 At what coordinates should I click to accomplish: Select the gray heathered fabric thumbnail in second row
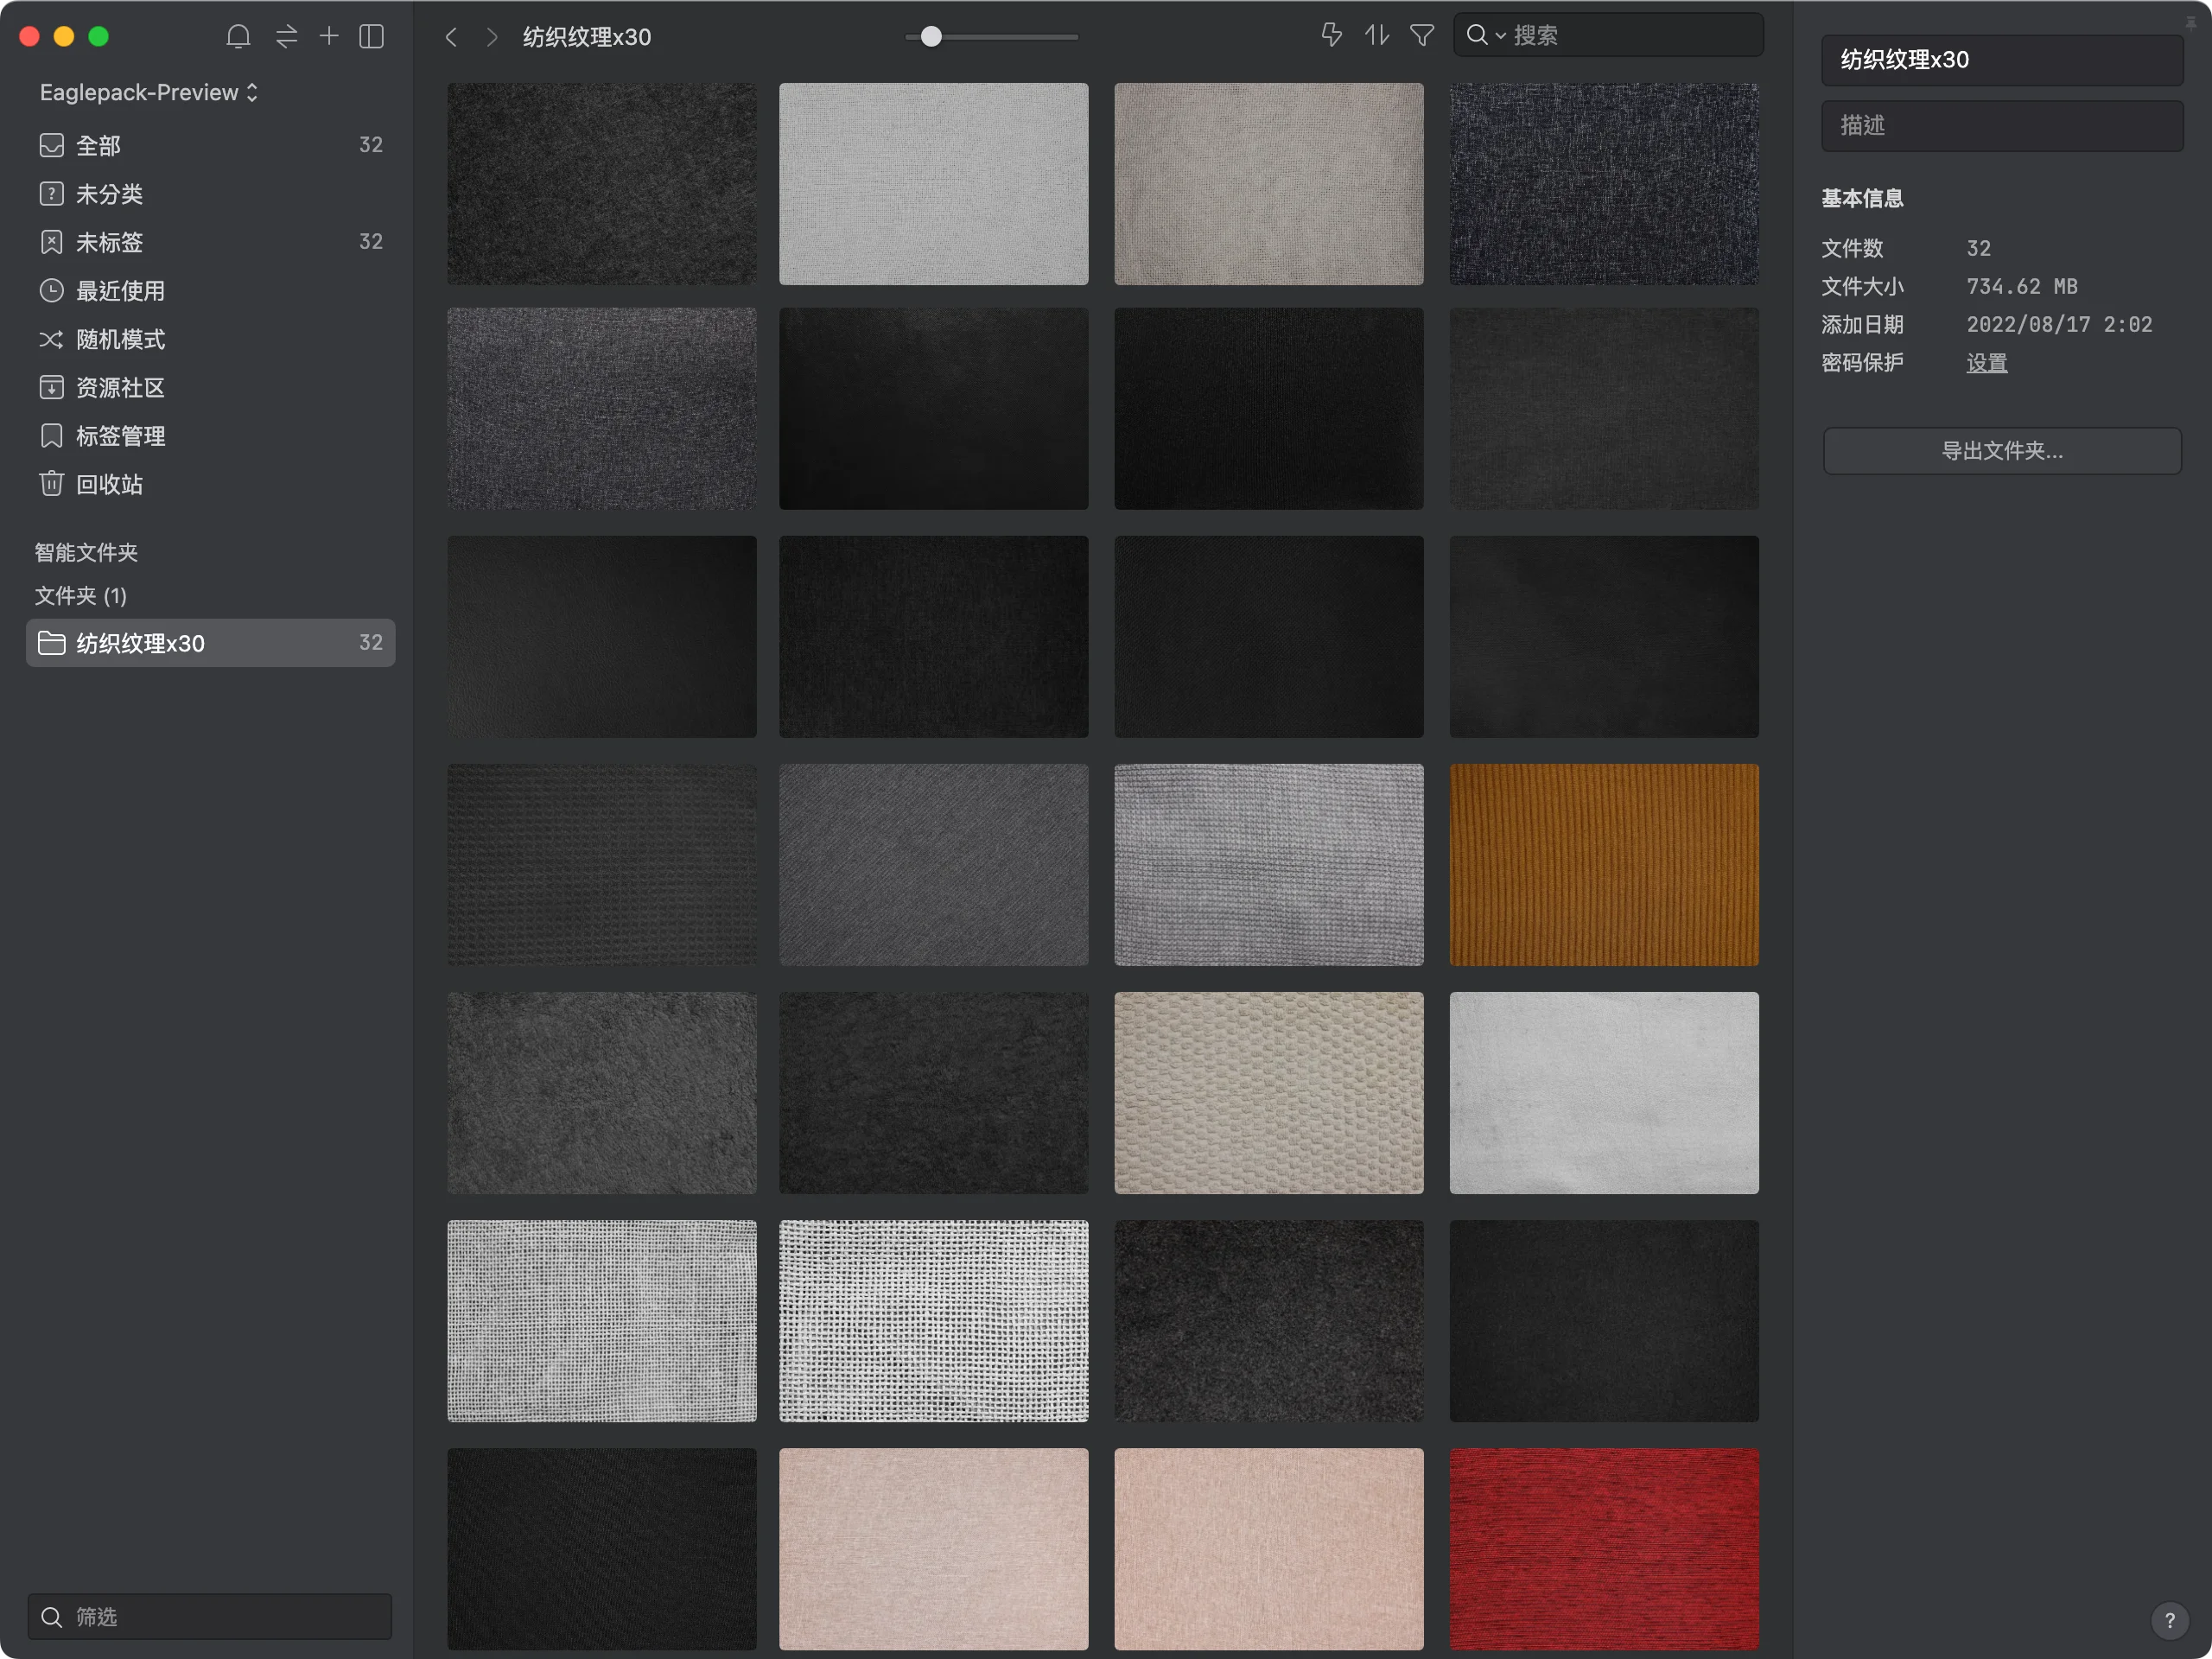point(602,409)
